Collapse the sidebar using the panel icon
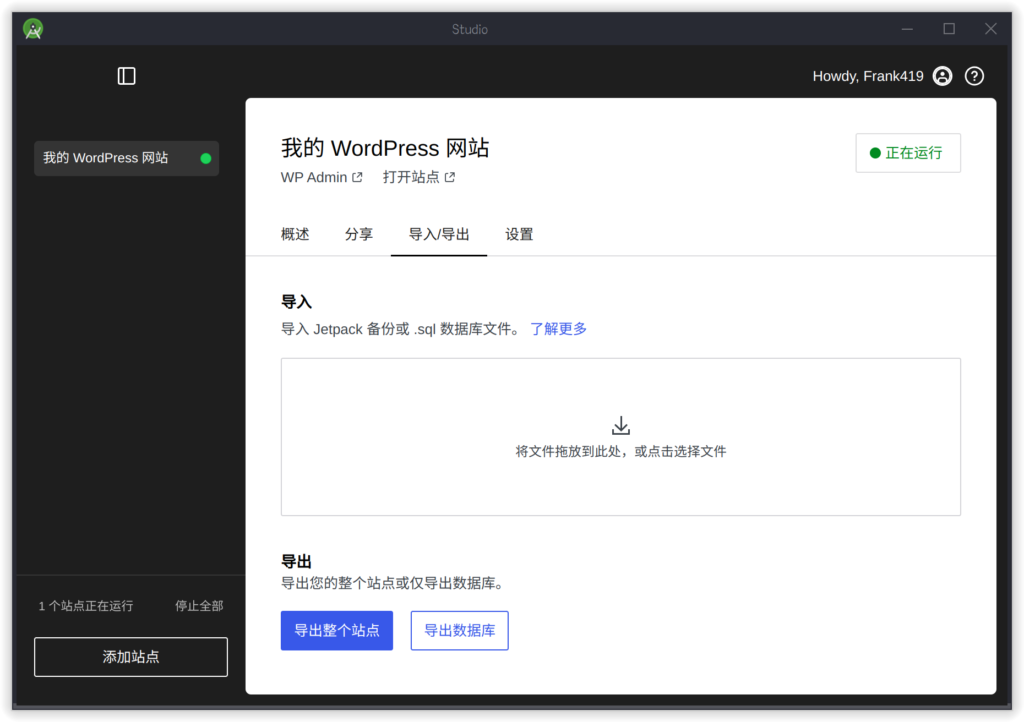The width and height of the screenshot is (1024, 722). pos(126,75)
